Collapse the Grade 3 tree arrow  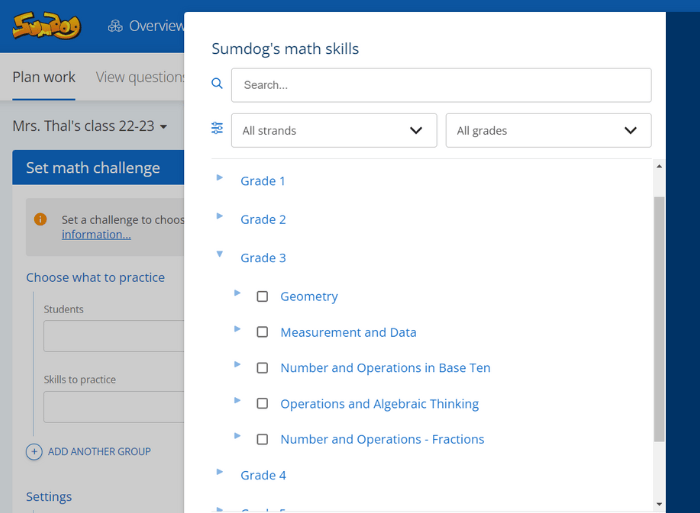220,254
